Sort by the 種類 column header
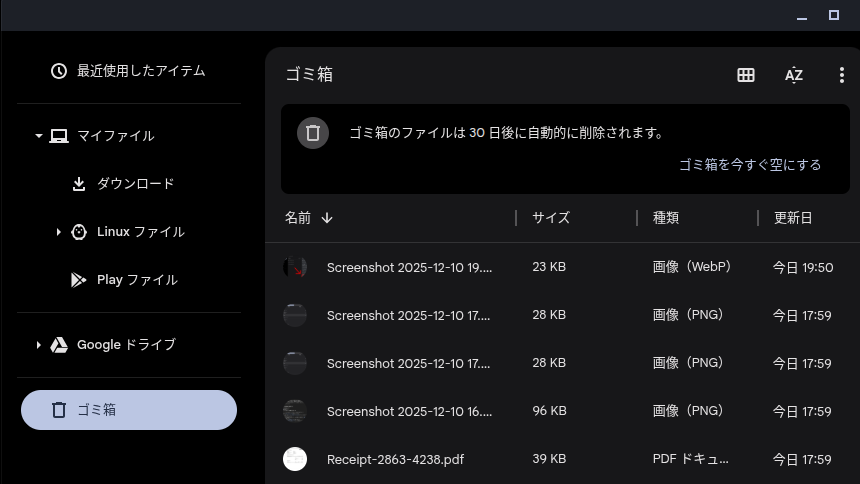860x484 pixels. [x=666, y=218]
